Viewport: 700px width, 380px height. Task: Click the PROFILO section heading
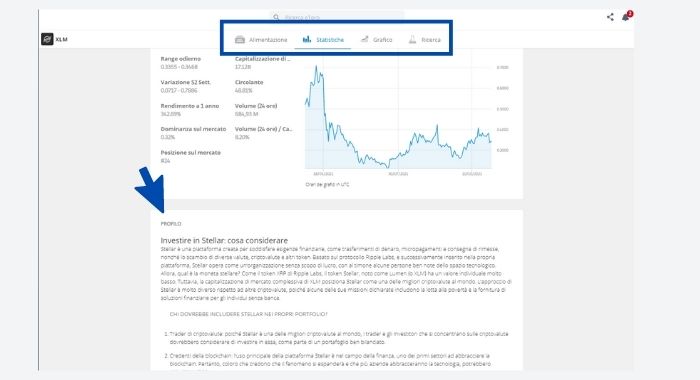tap(171, 224)
